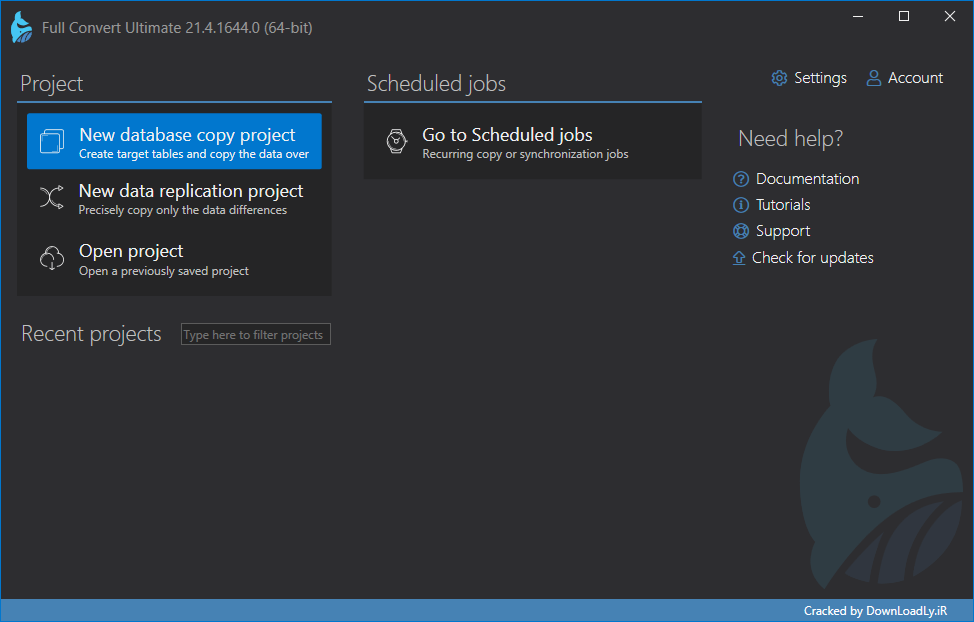Click the Tutorials info icon
This screenshot has width=974, height=622.
[741, 205]
